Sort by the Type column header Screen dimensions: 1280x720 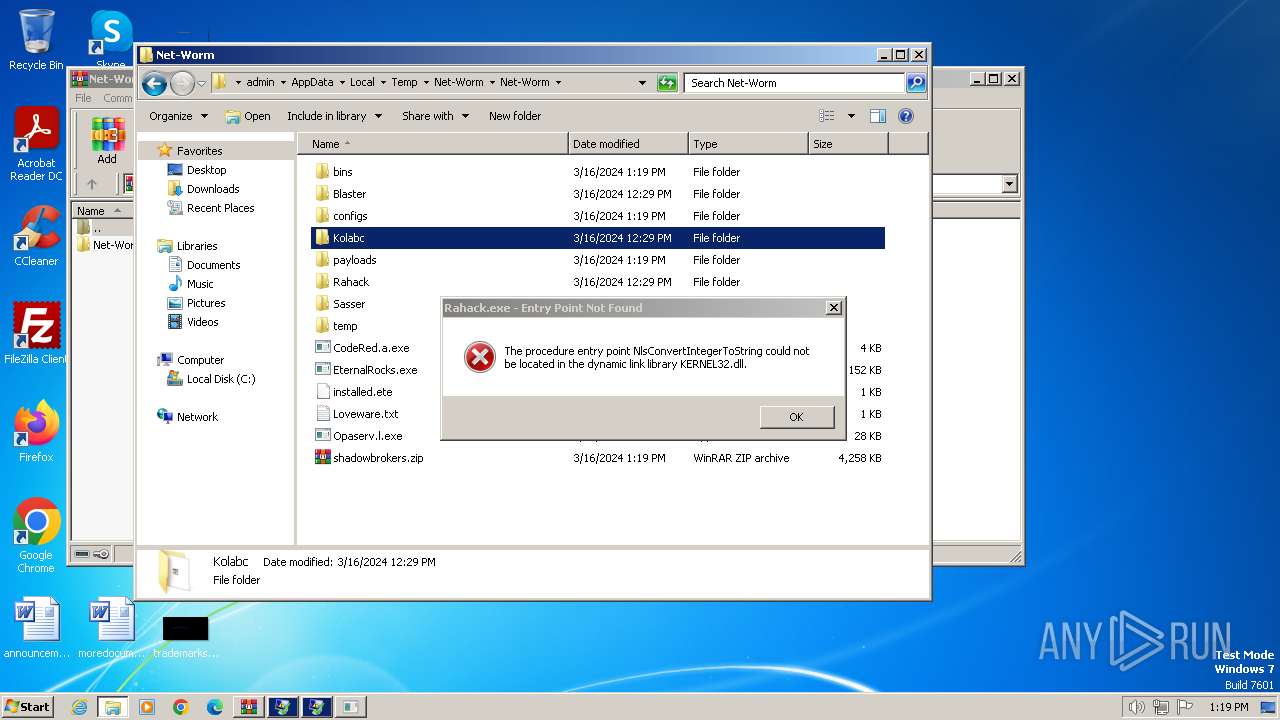click(748, 144)
